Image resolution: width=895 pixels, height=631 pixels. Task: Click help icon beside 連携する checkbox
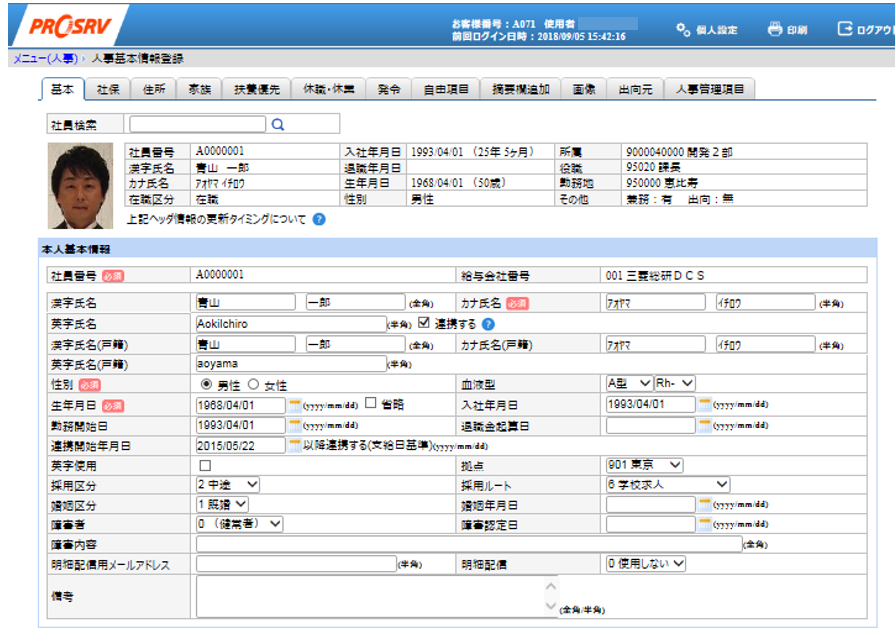[488, 324]
